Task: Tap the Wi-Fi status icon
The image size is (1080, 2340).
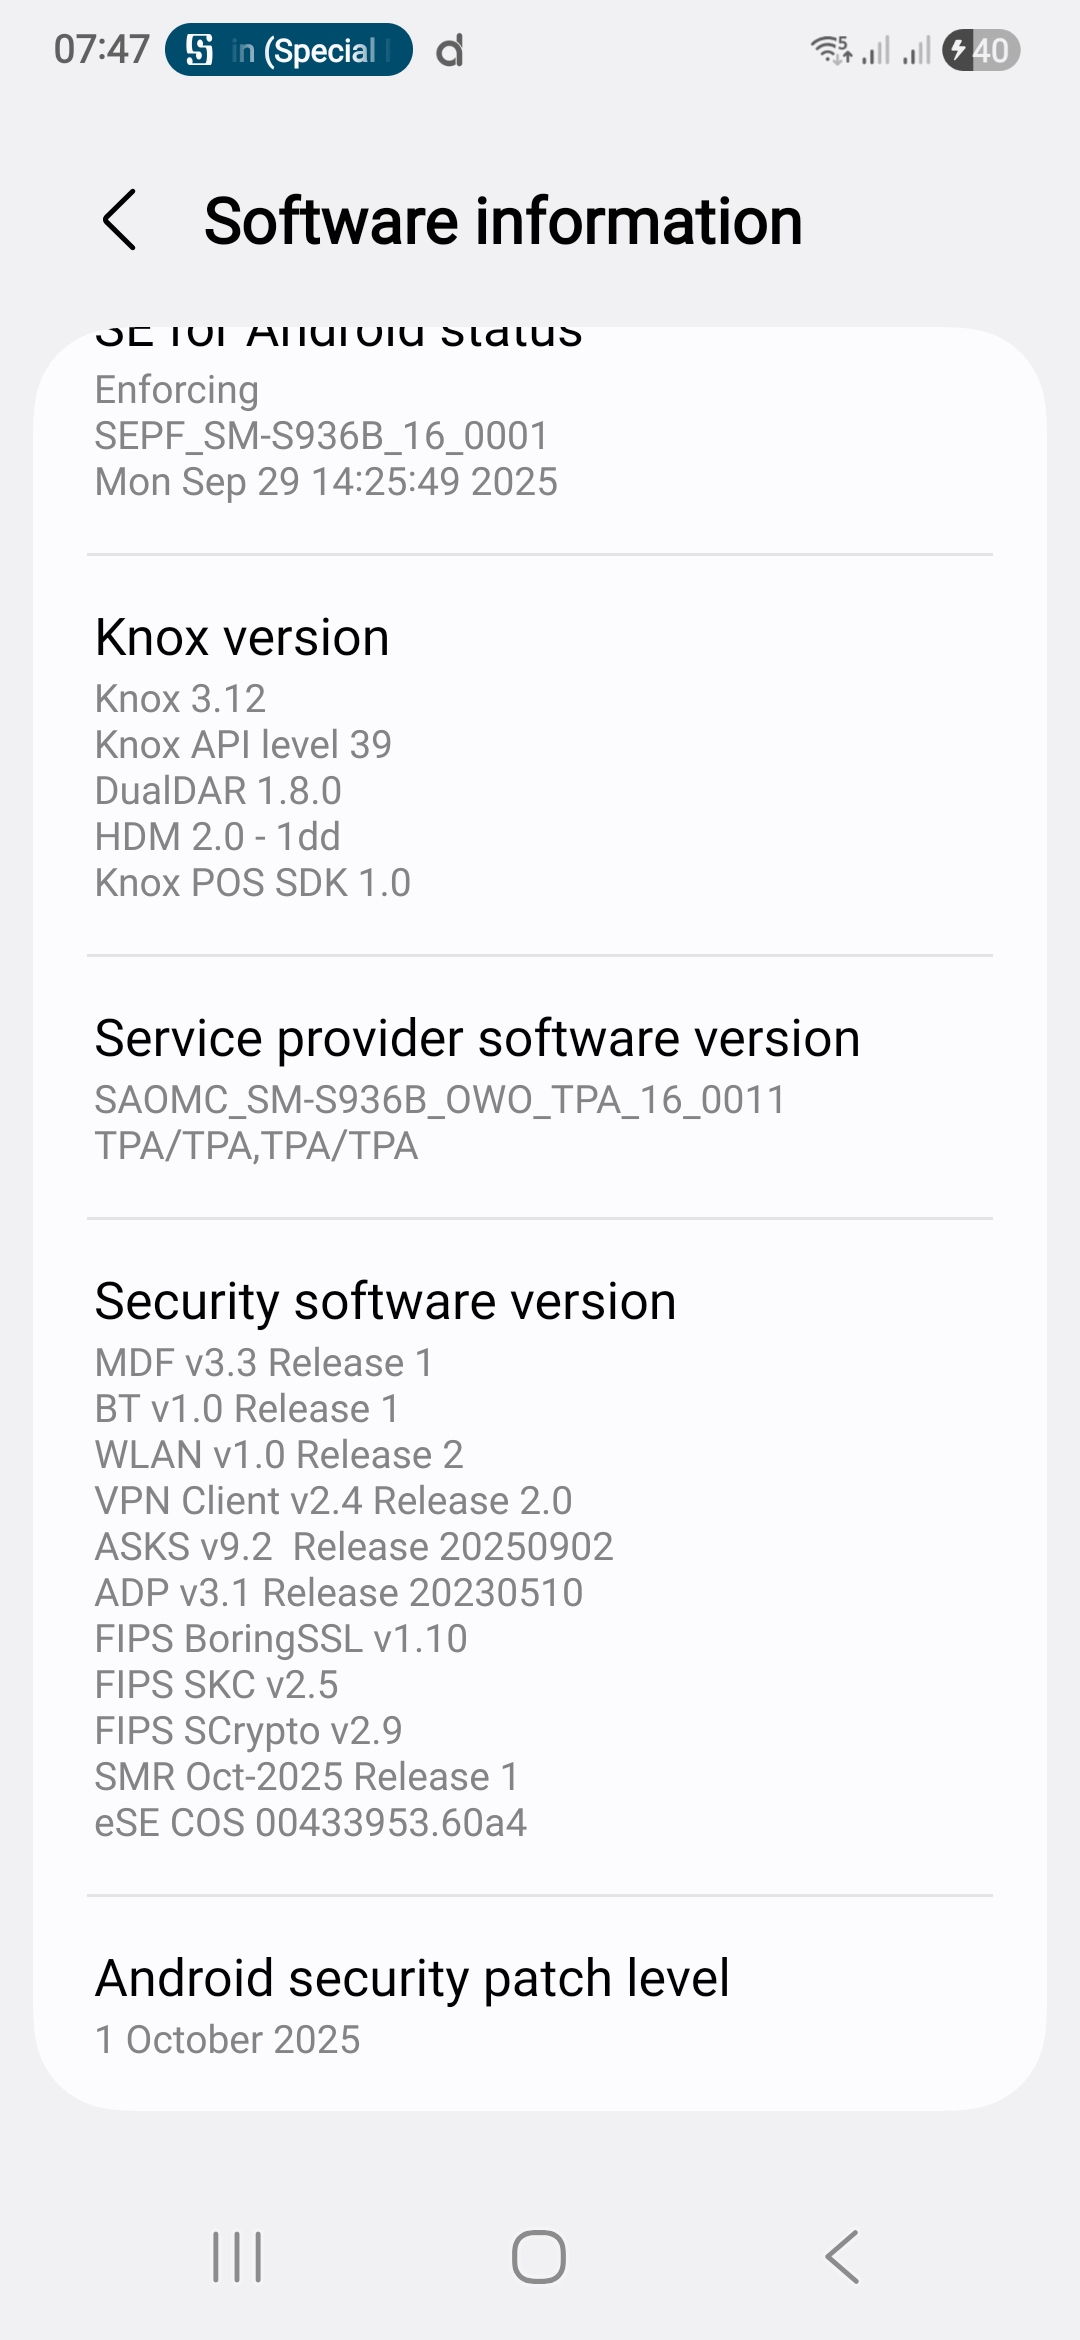Action: pos(830,50)
